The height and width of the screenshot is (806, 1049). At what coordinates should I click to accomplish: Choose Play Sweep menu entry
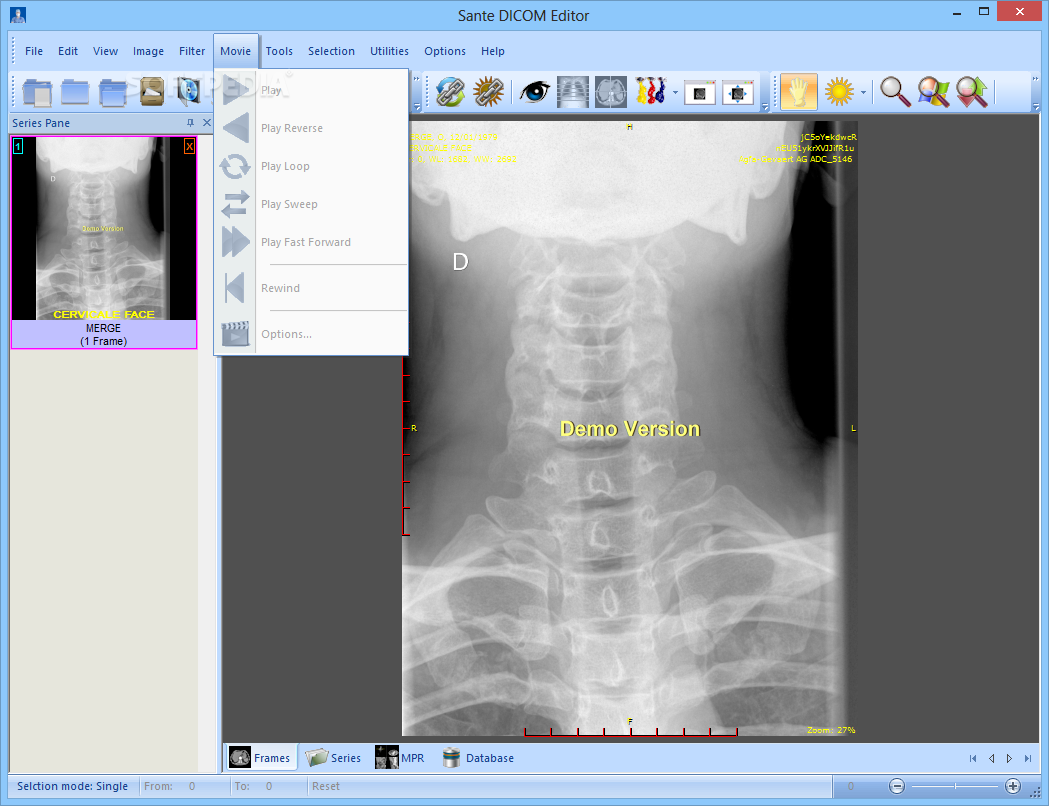pyautogui.click(x=312, y=204)
